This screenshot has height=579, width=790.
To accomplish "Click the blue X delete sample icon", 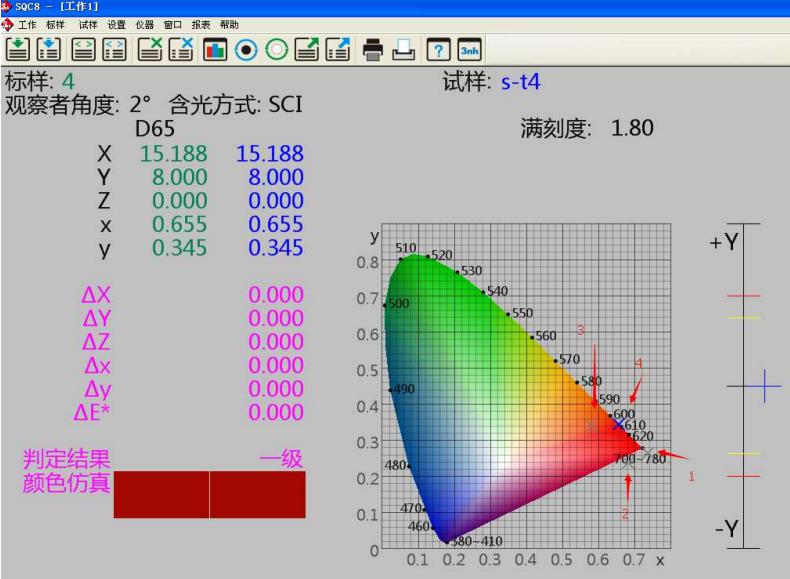I will coord(181,49).
